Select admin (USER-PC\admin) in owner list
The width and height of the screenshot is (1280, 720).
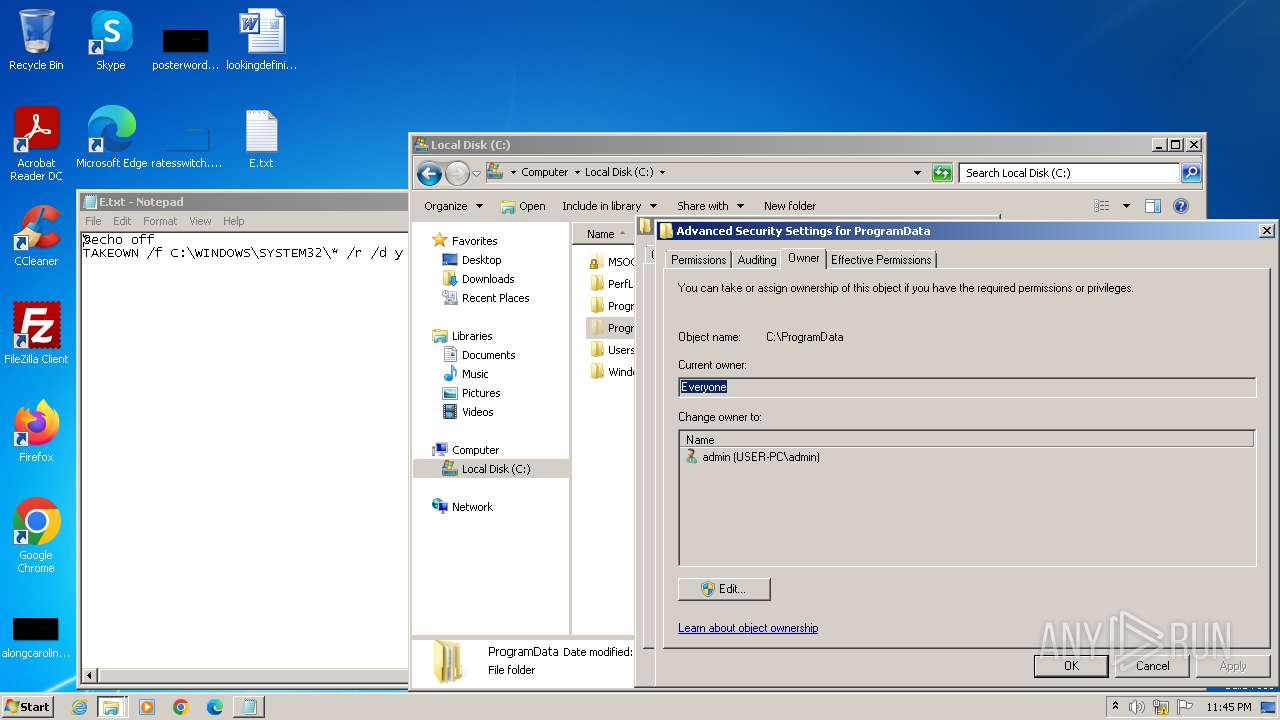[752, 457]
